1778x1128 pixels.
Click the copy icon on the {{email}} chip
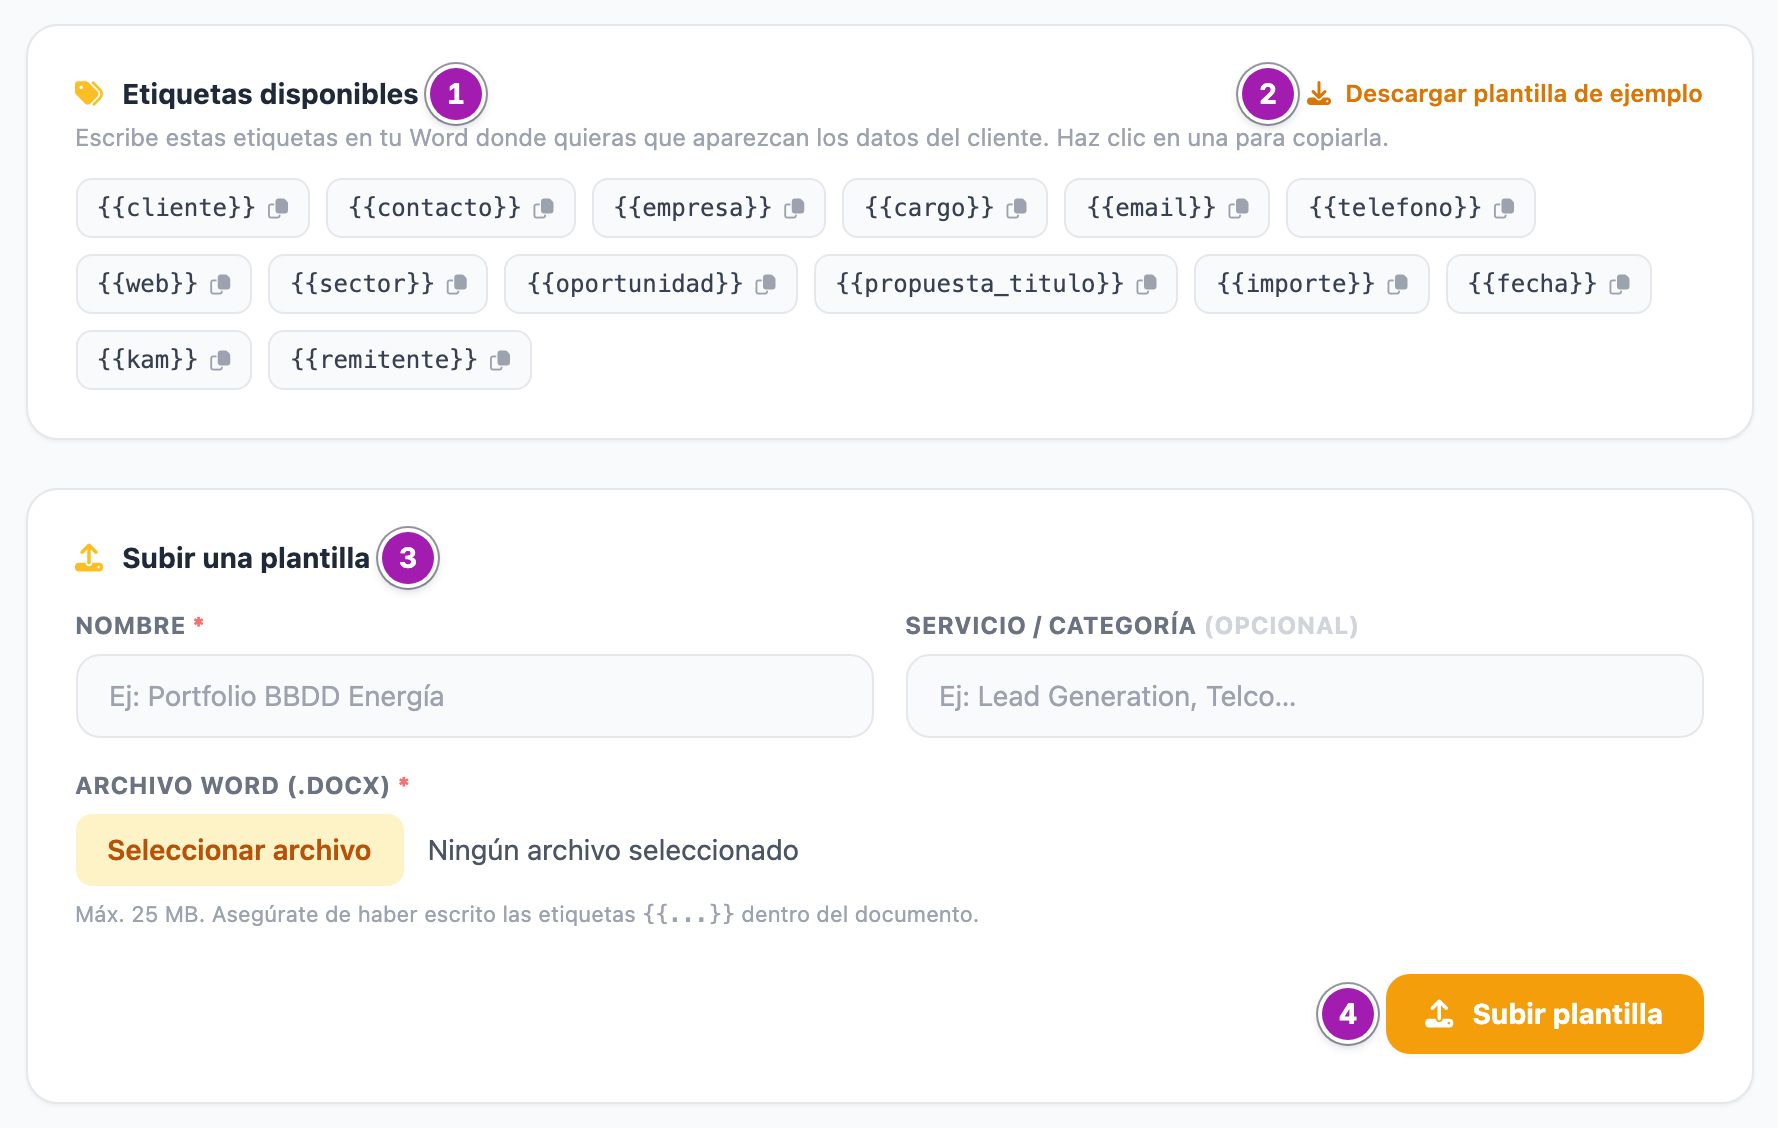click(x=1239, y=208)
